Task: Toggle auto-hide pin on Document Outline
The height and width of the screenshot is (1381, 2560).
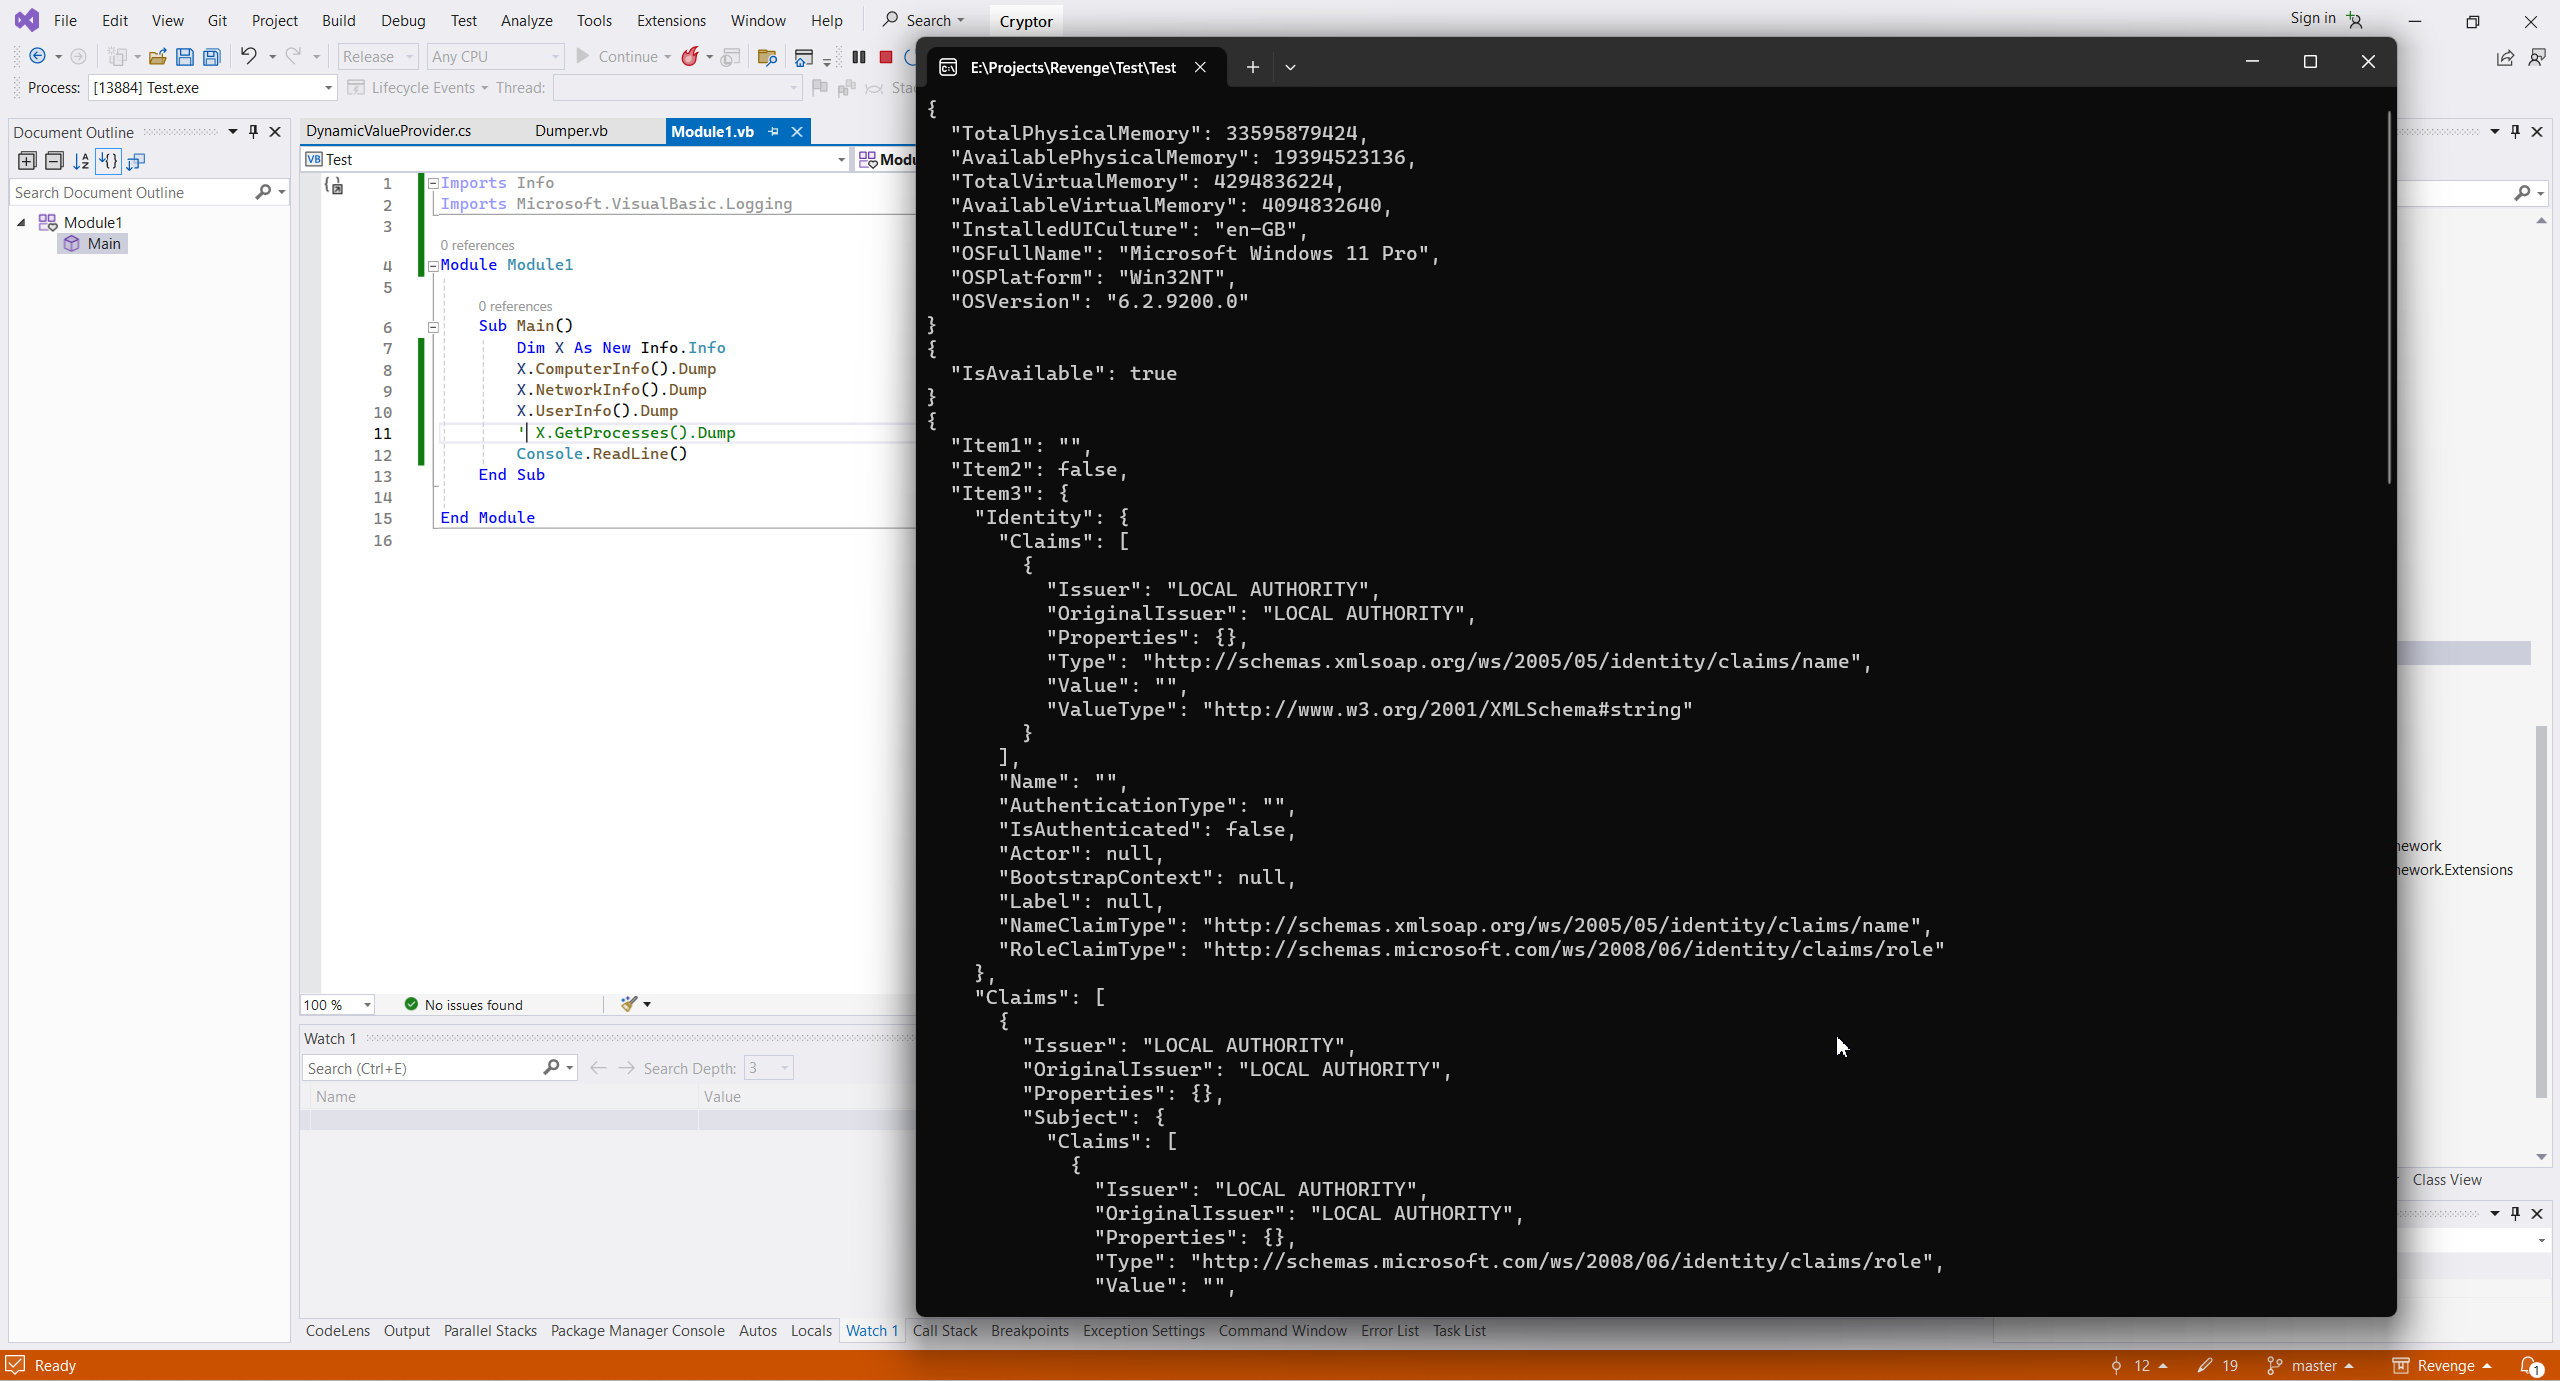Action: (x=254, y=131)
